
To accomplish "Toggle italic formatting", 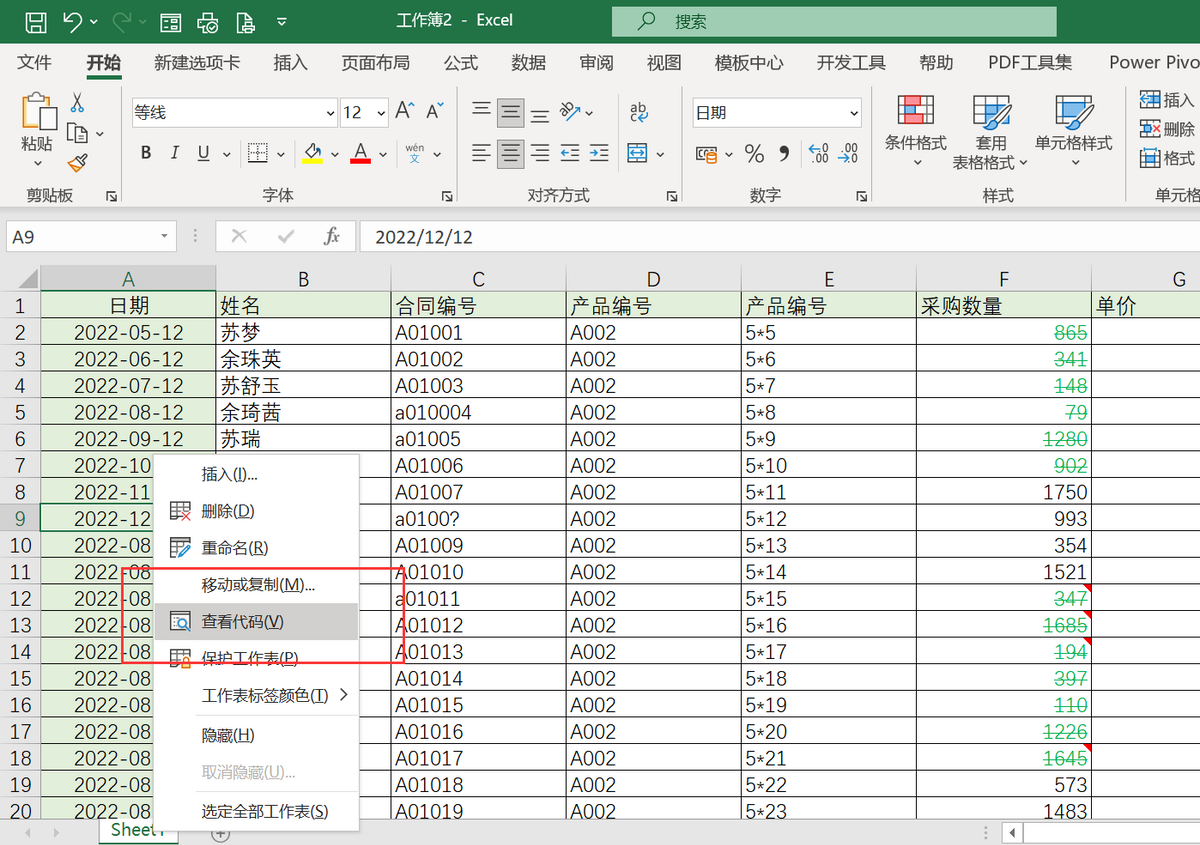I will 175,153.
